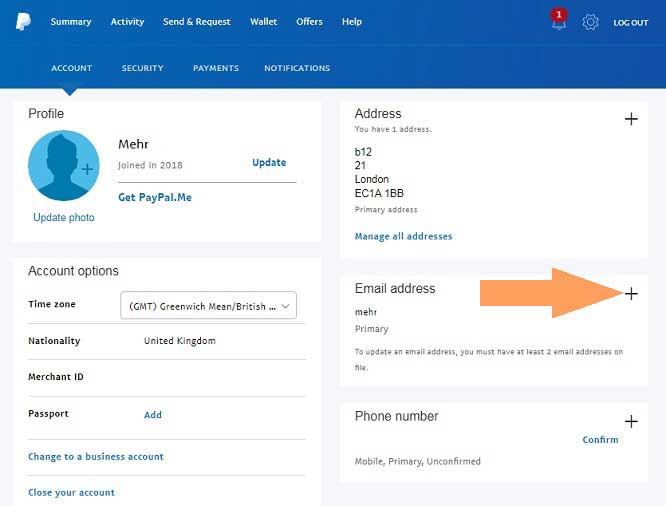Click the PayPal logo icon

click(23, 22)
